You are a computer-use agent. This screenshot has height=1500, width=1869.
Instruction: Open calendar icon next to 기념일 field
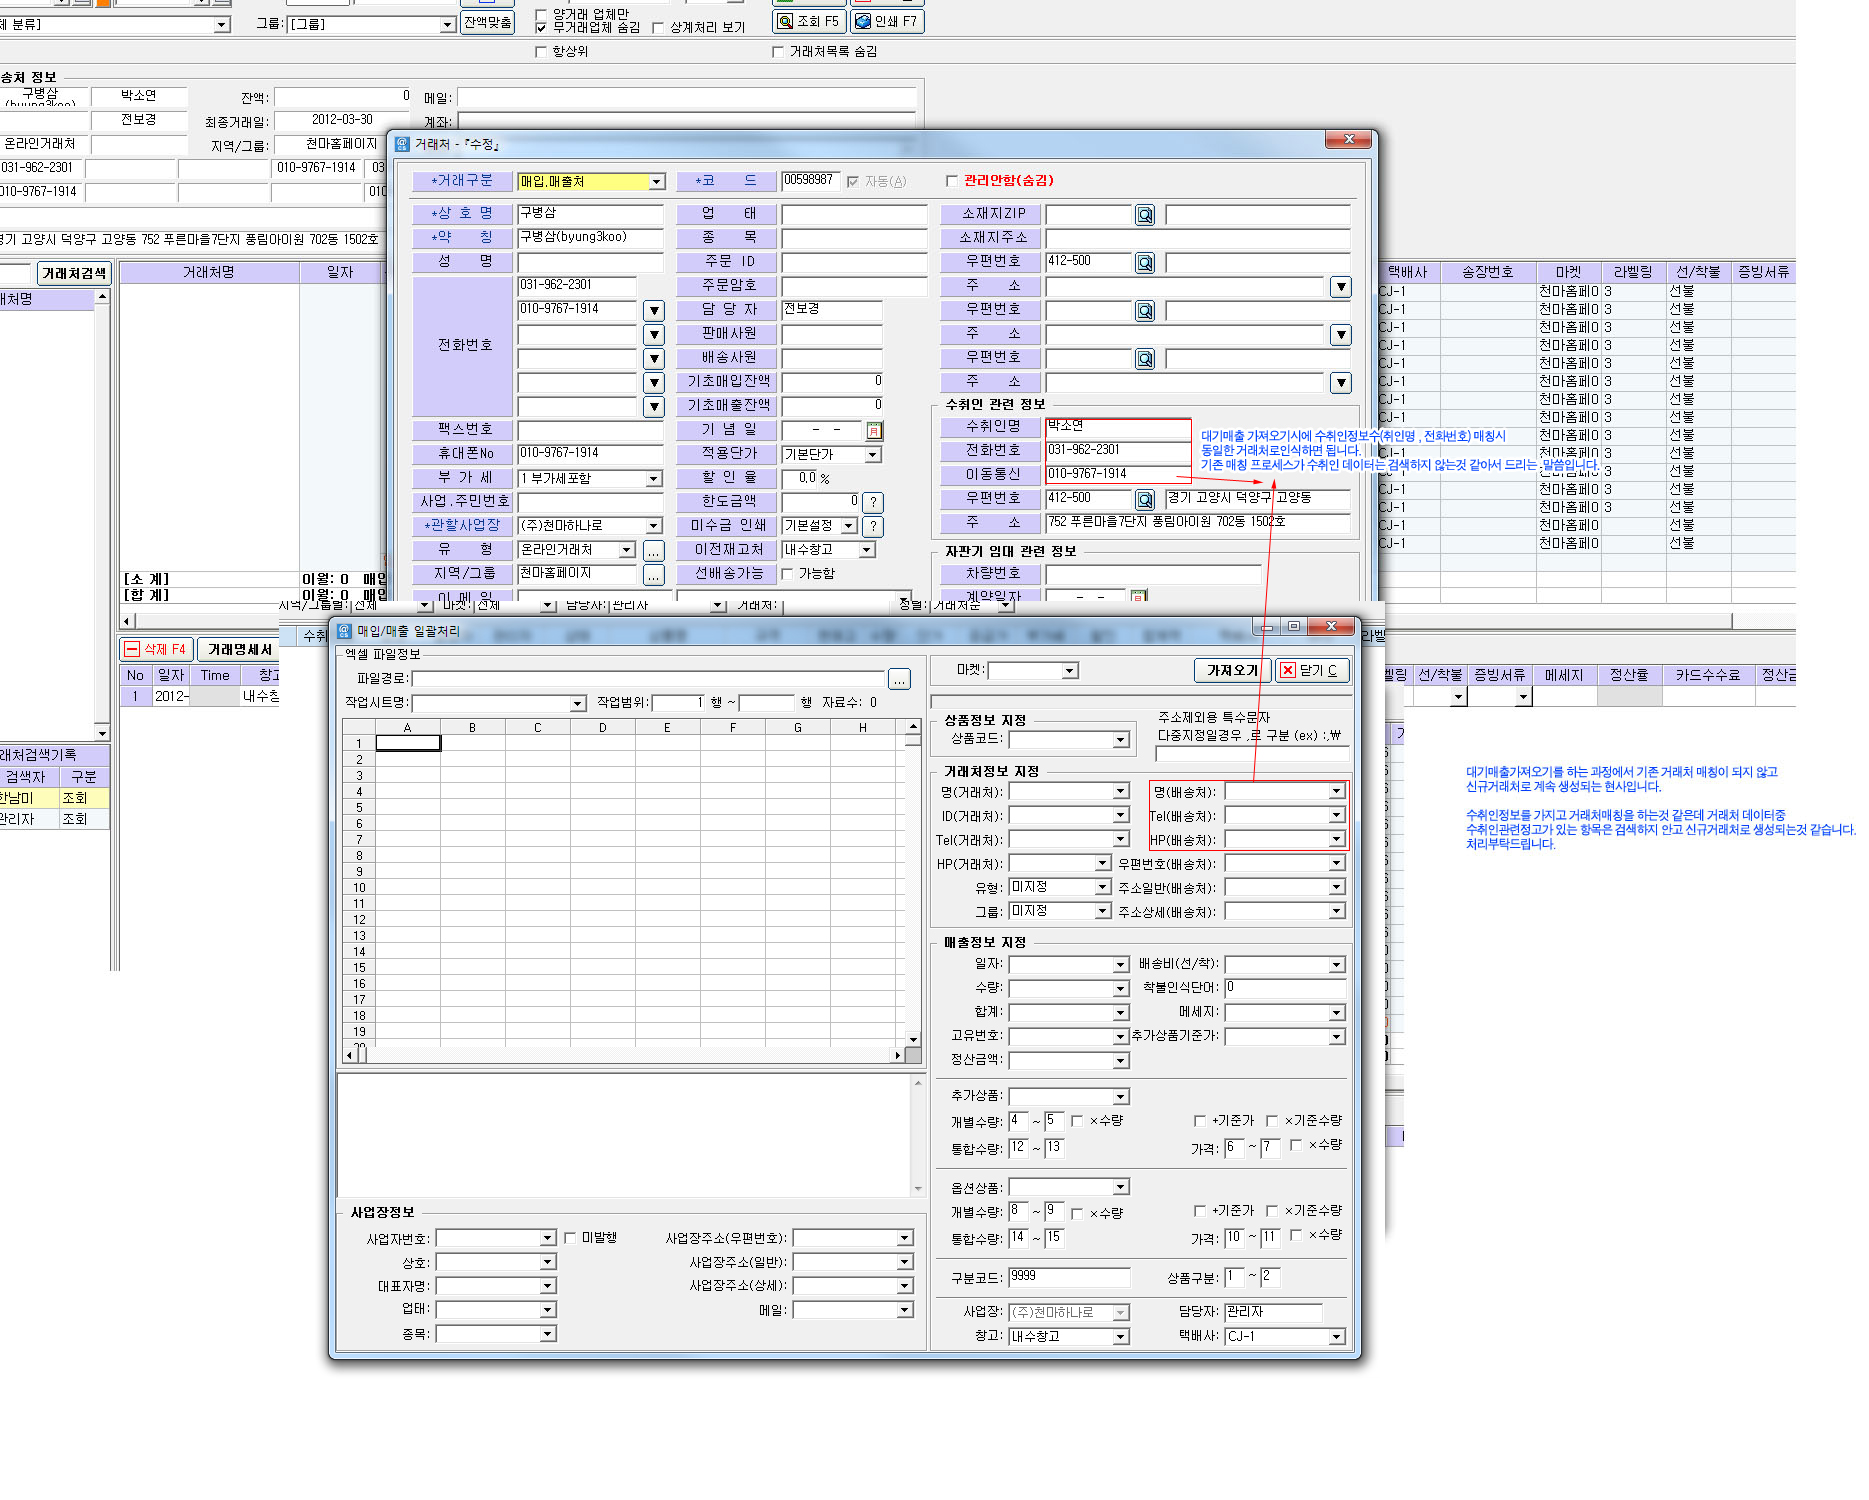pos(874,430)
